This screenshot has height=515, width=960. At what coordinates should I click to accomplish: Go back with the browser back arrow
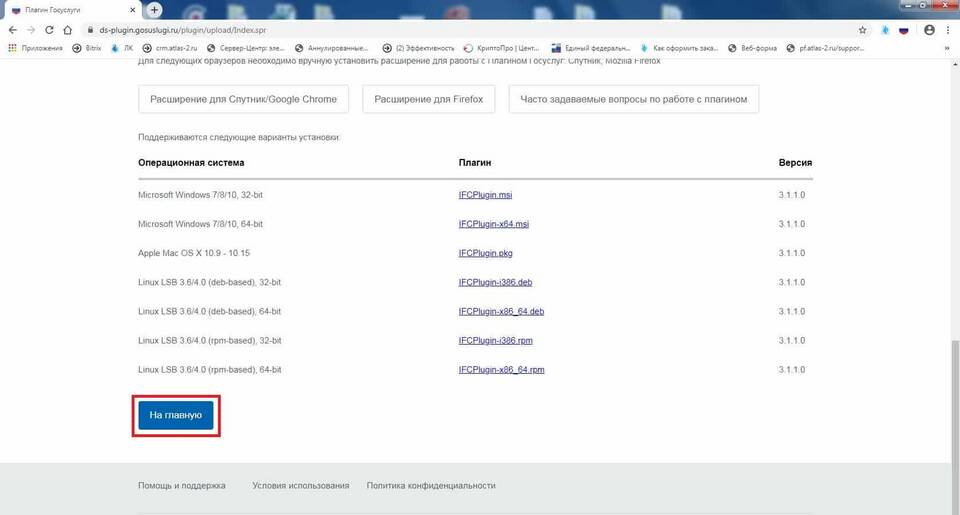13,30
